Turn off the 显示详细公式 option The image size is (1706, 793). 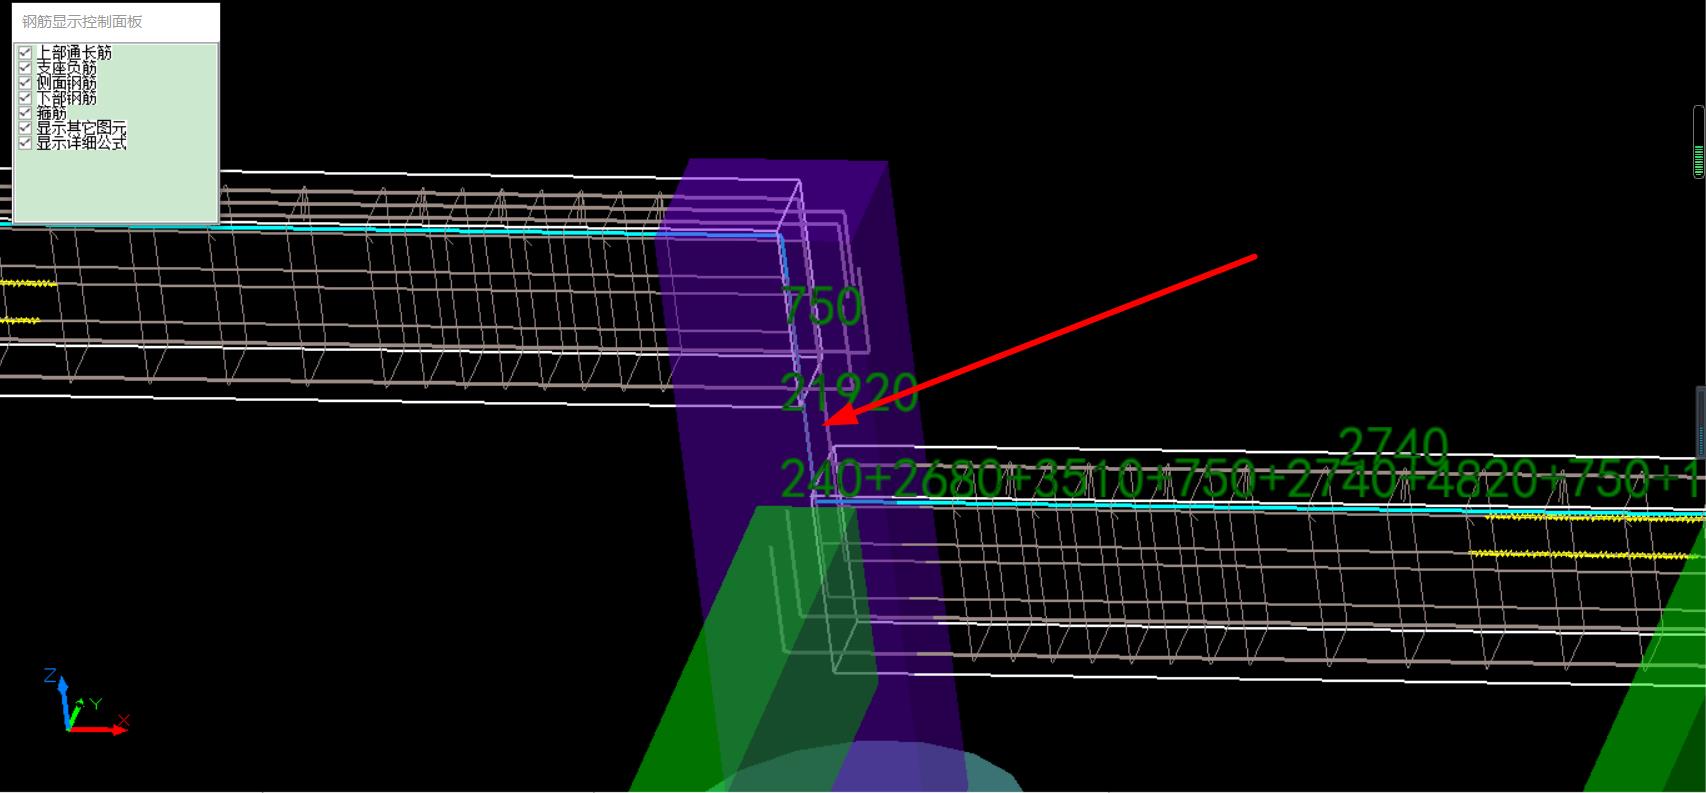[x=25, y=143]
